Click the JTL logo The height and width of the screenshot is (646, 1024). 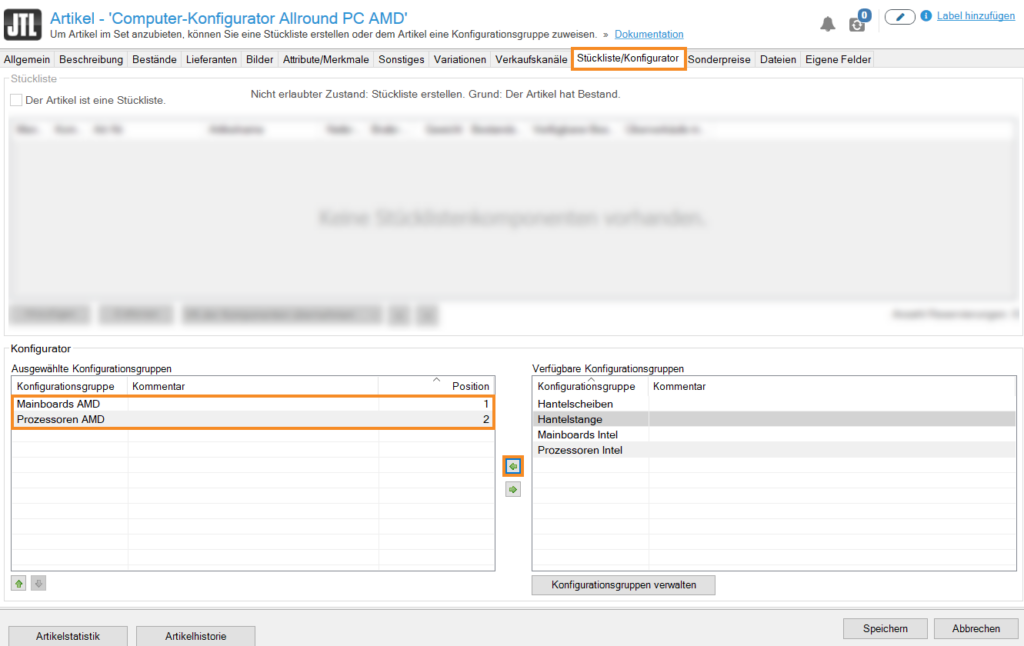(23, 23)
